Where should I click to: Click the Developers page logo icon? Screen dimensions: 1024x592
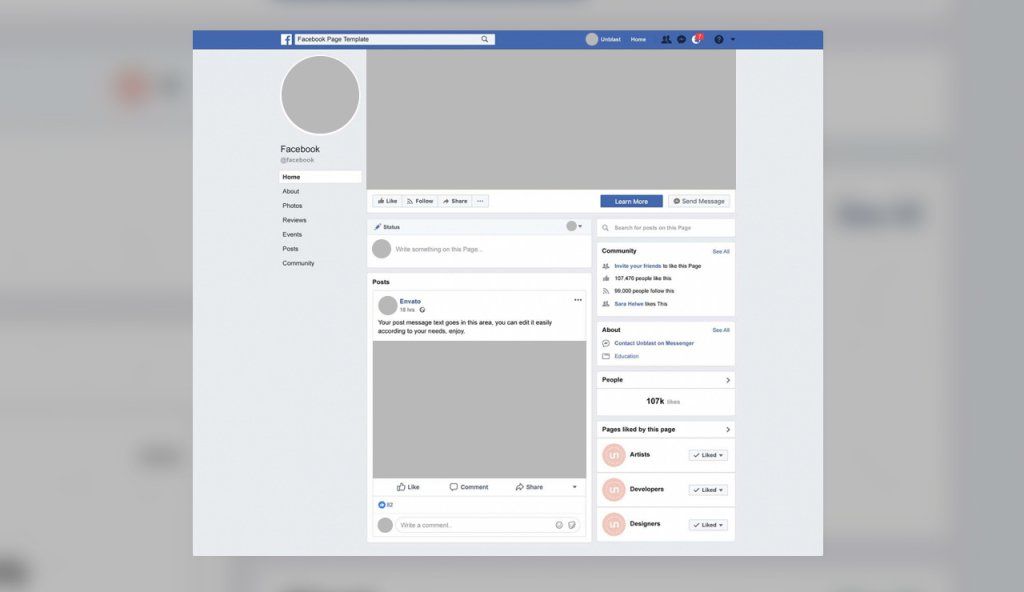(614, 489)
